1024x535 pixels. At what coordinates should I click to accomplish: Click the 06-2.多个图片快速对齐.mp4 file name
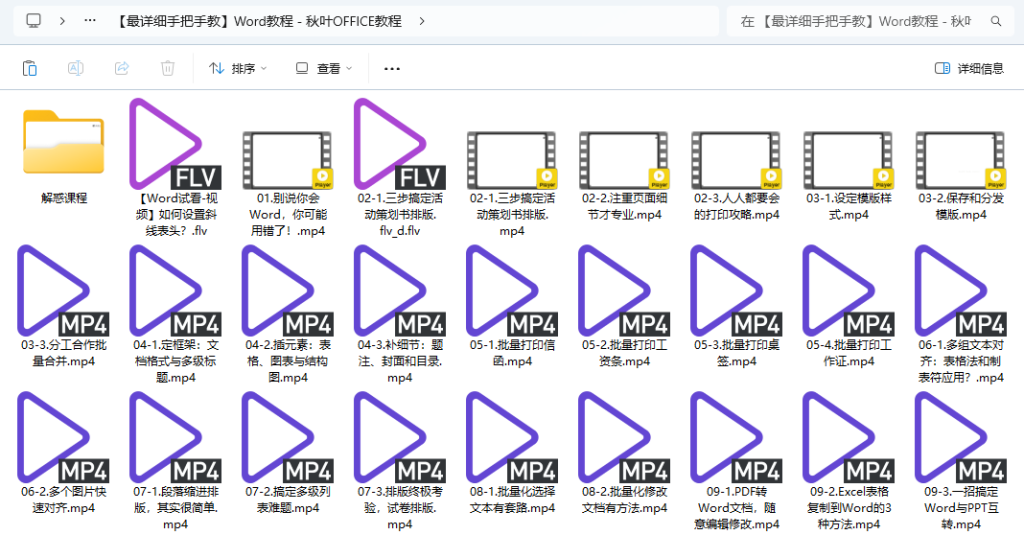tap(63, 500)
